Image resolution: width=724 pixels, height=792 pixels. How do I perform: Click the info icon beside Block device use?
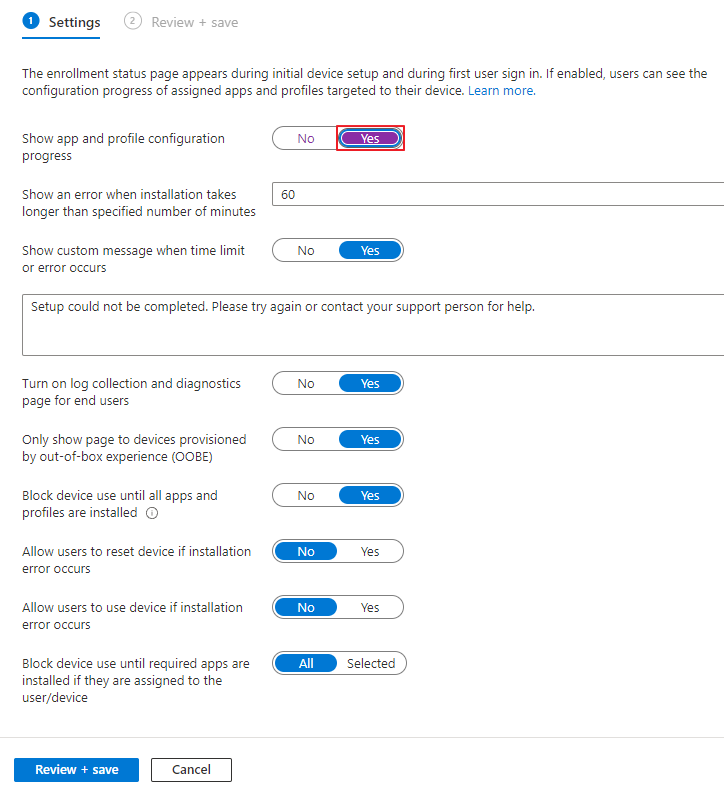tap(152, 513)
